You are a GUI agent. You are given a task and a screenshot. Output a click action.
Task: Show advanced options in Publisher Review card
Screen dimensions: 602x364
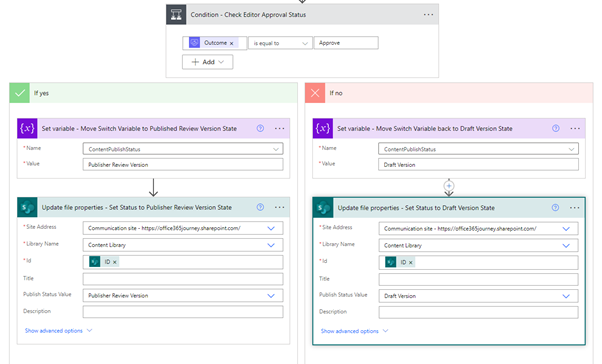click(58, 331)
